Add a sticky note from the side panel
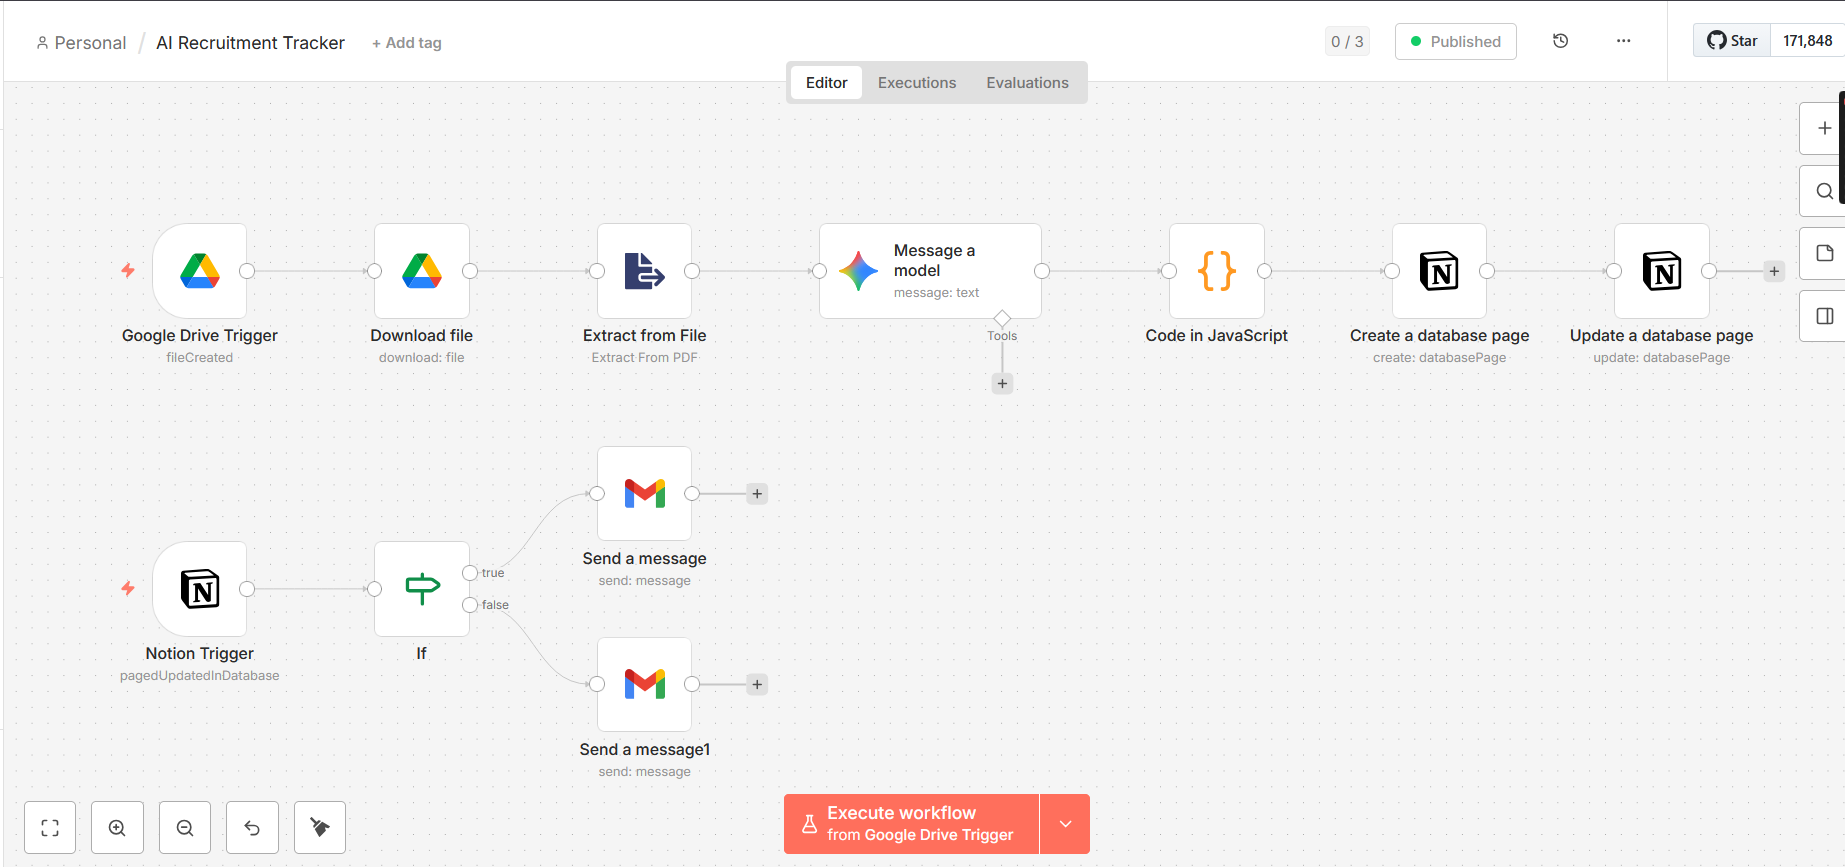 click(1824, 253)
